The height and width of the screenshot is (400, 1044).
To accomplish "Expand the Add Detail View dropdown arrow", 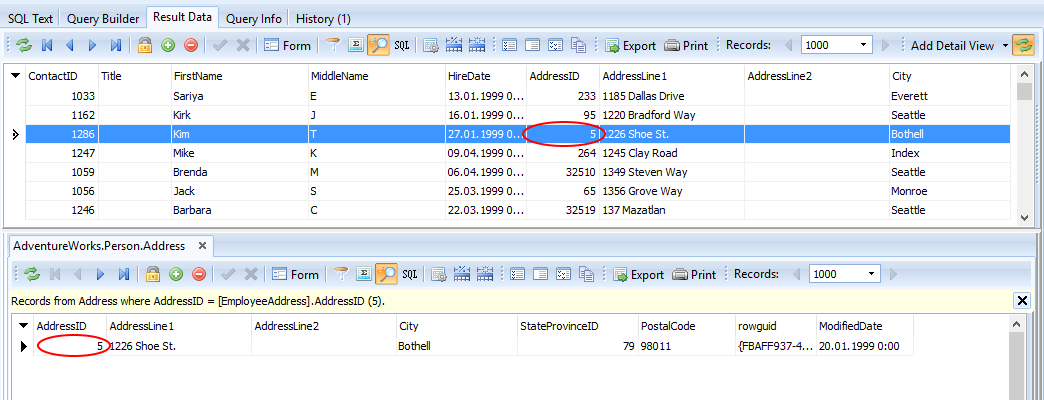I will click(x=1005, y=45).
